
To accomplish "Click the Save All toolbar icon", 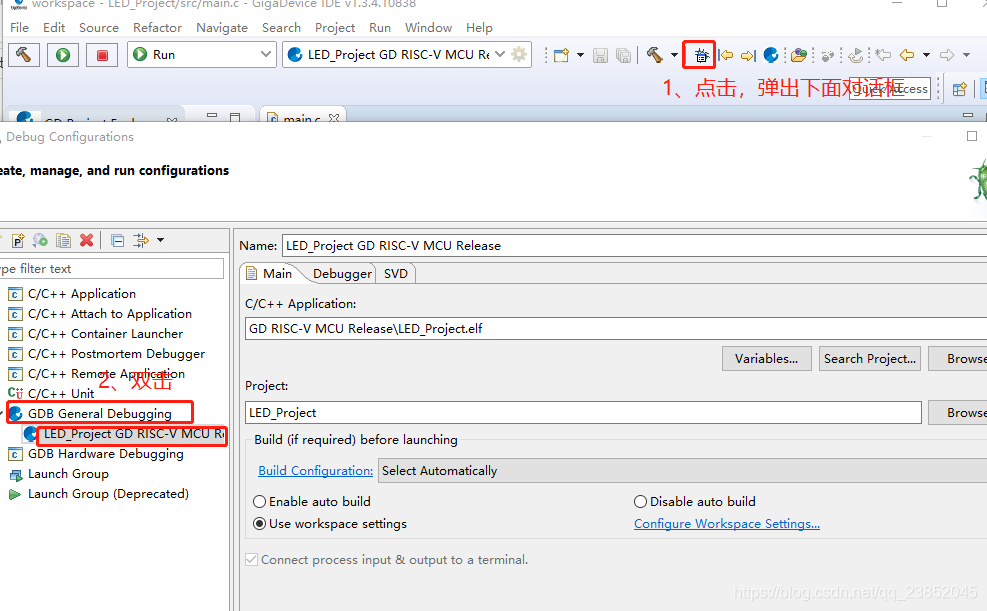I will 623,55.
